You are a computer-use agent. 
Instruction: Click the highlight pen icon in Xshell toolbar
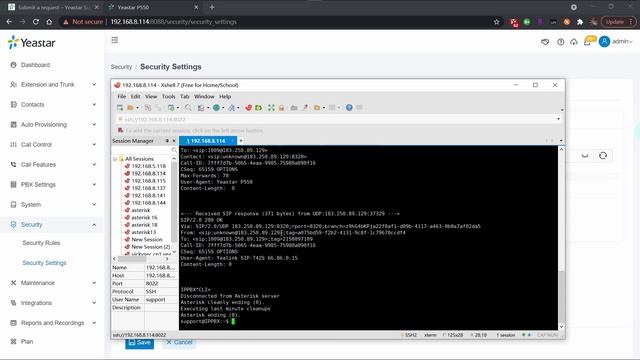[x=305, y=108]
